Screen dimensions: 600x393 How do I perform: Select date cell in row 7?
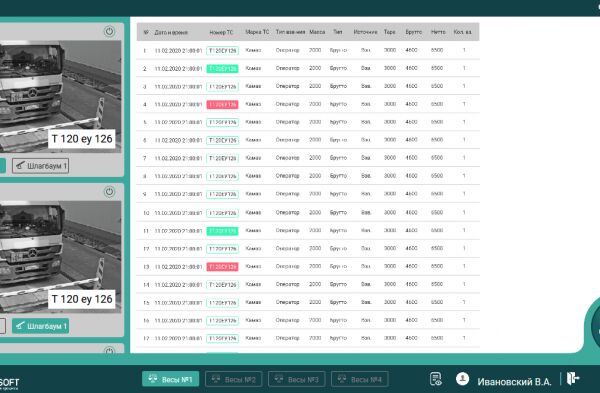pos(178,158)
